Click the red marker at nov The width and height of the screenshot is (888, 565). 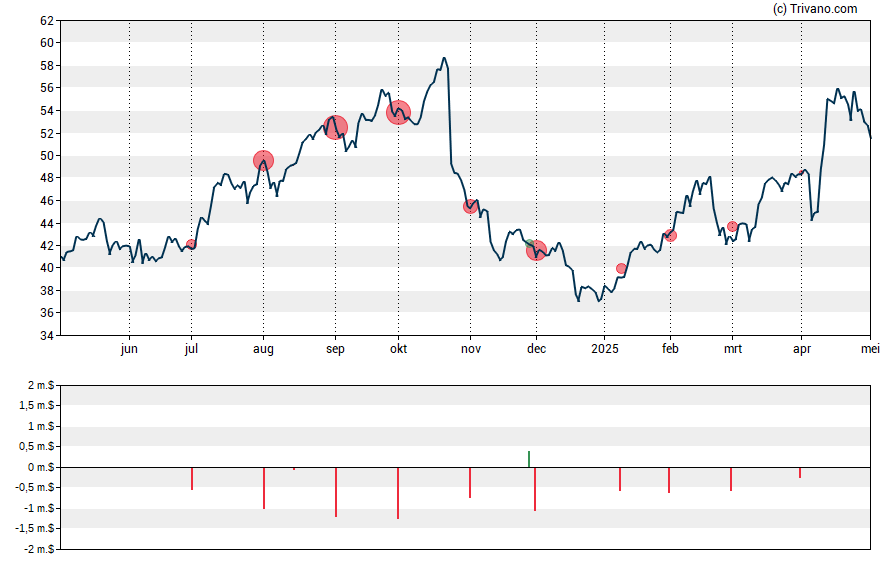click(x=470, y=207)
